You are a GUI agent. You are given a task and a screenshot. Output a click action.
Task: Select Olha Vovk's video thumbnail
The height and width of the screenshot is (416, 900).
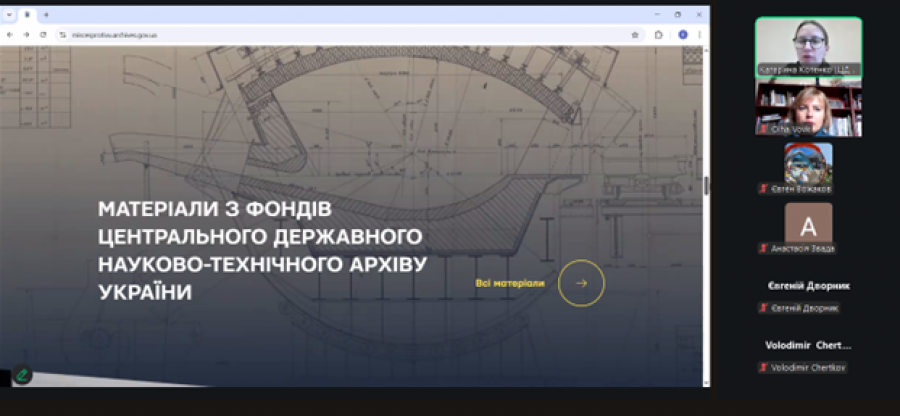[x=807, y=108]
